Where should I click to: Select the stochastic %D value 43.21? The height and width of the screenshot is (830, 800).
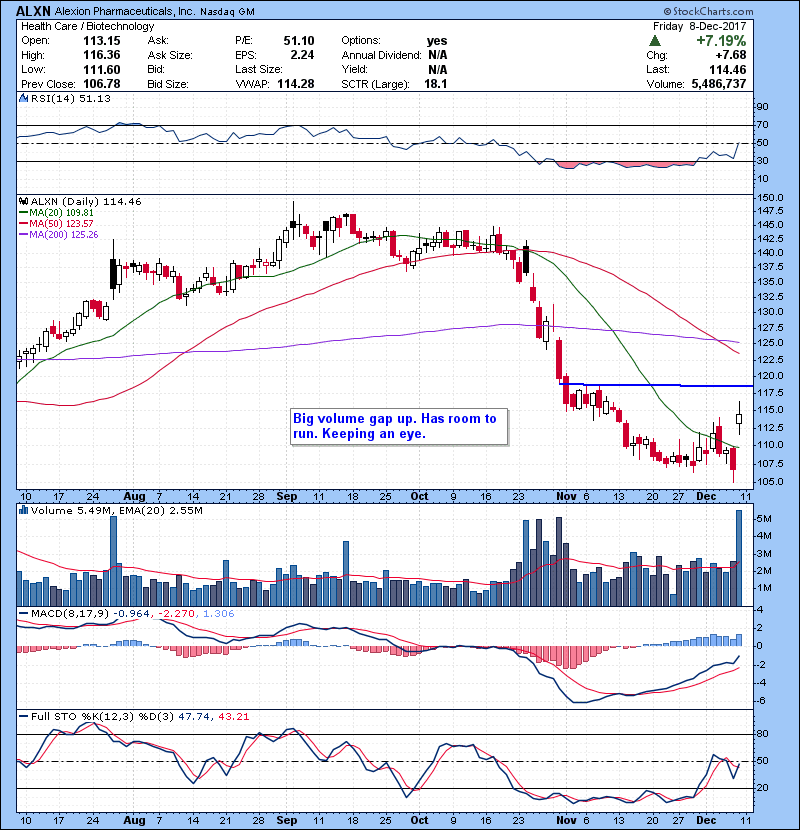click(x=233, y=717)
